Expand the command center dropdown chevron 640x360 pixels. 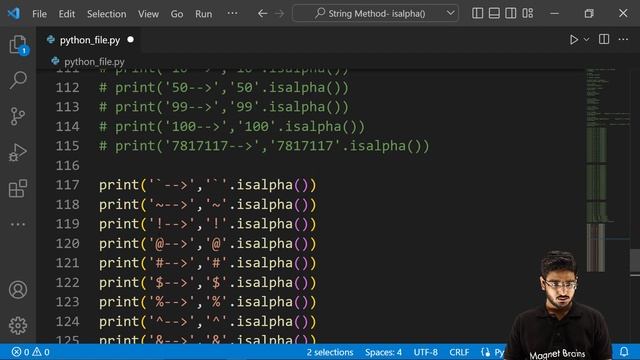pos(450,13)
